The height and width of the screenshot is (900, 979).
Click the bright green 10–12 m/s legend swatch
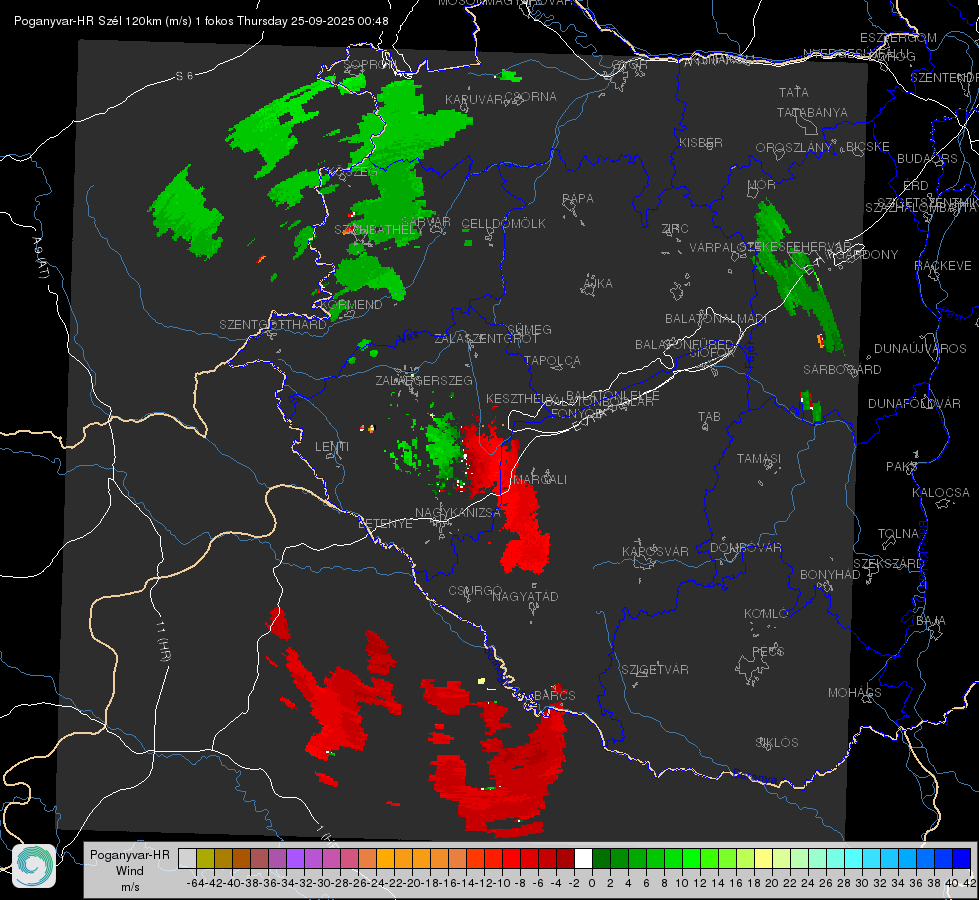click(691, 858)
